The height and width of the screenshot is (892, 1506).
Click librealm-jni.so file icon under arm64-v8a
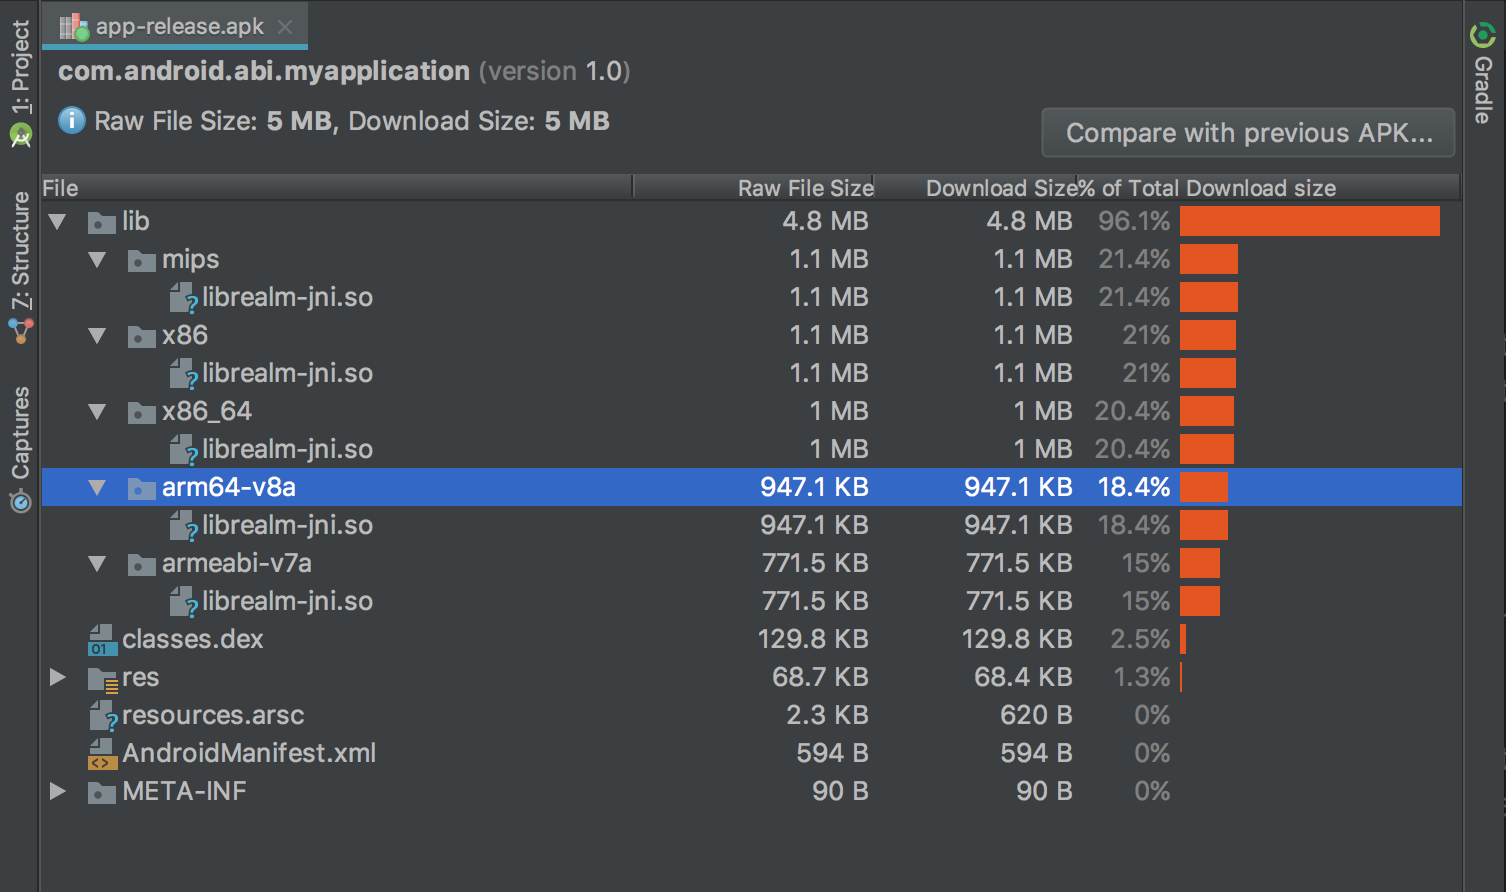click(184, 526)
